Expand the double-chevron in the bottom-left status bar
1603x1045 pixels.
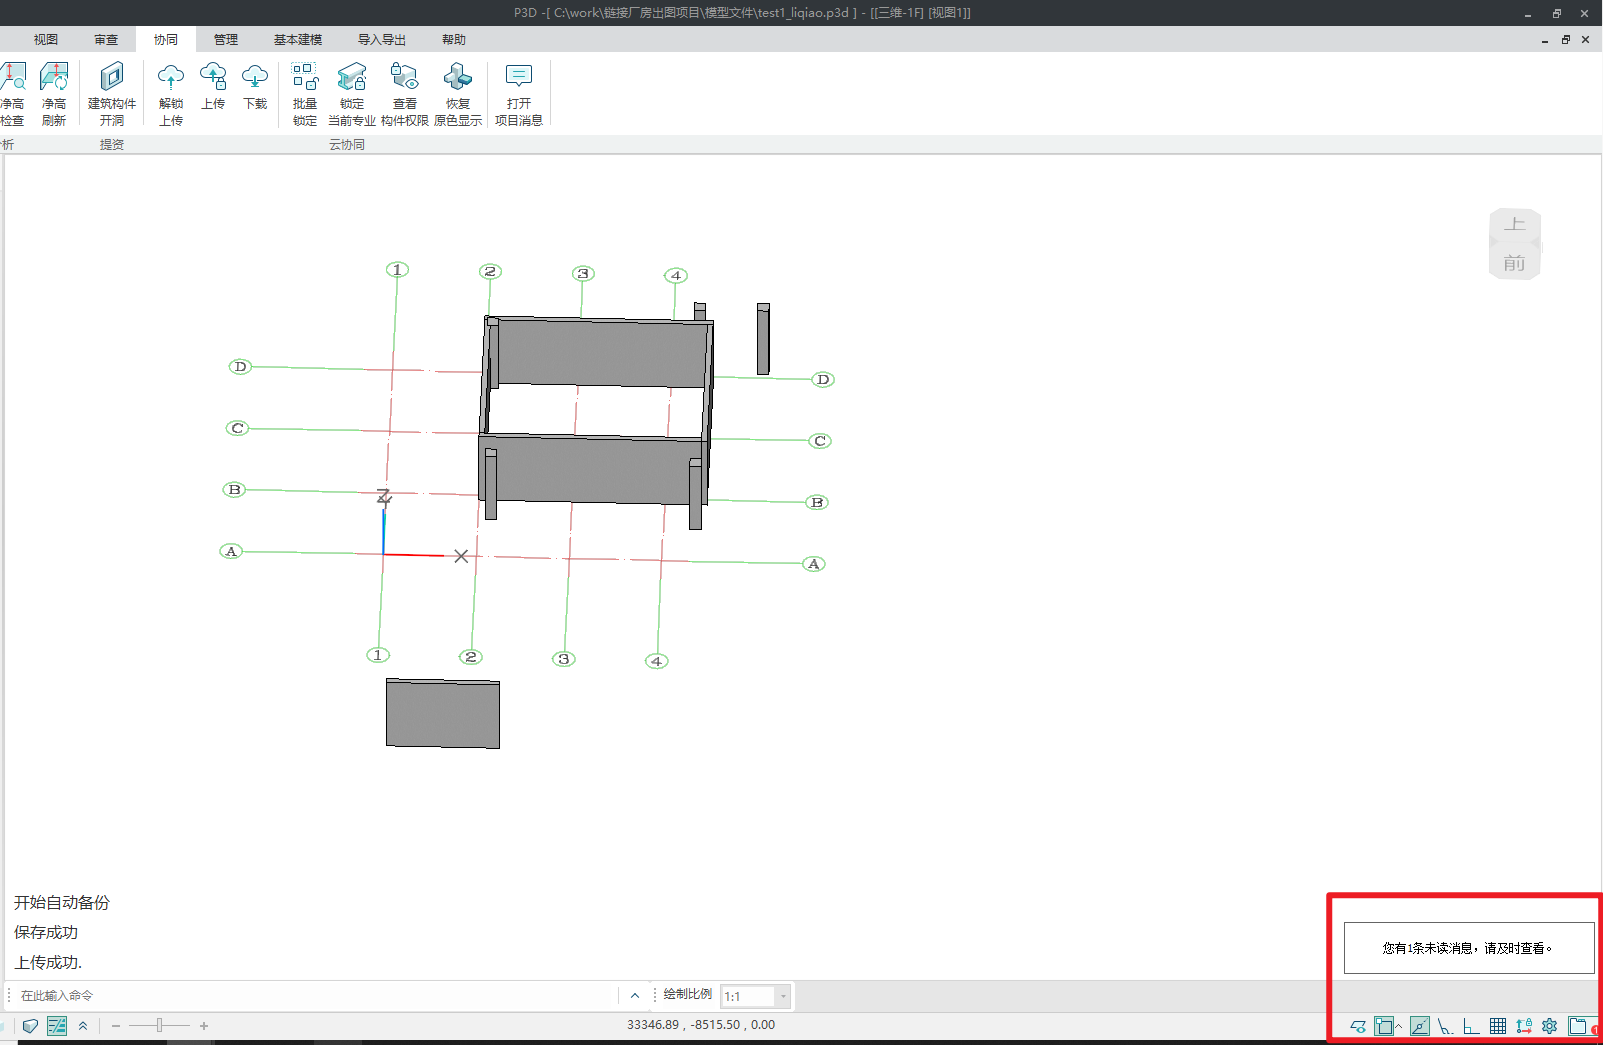point(83,1026)
